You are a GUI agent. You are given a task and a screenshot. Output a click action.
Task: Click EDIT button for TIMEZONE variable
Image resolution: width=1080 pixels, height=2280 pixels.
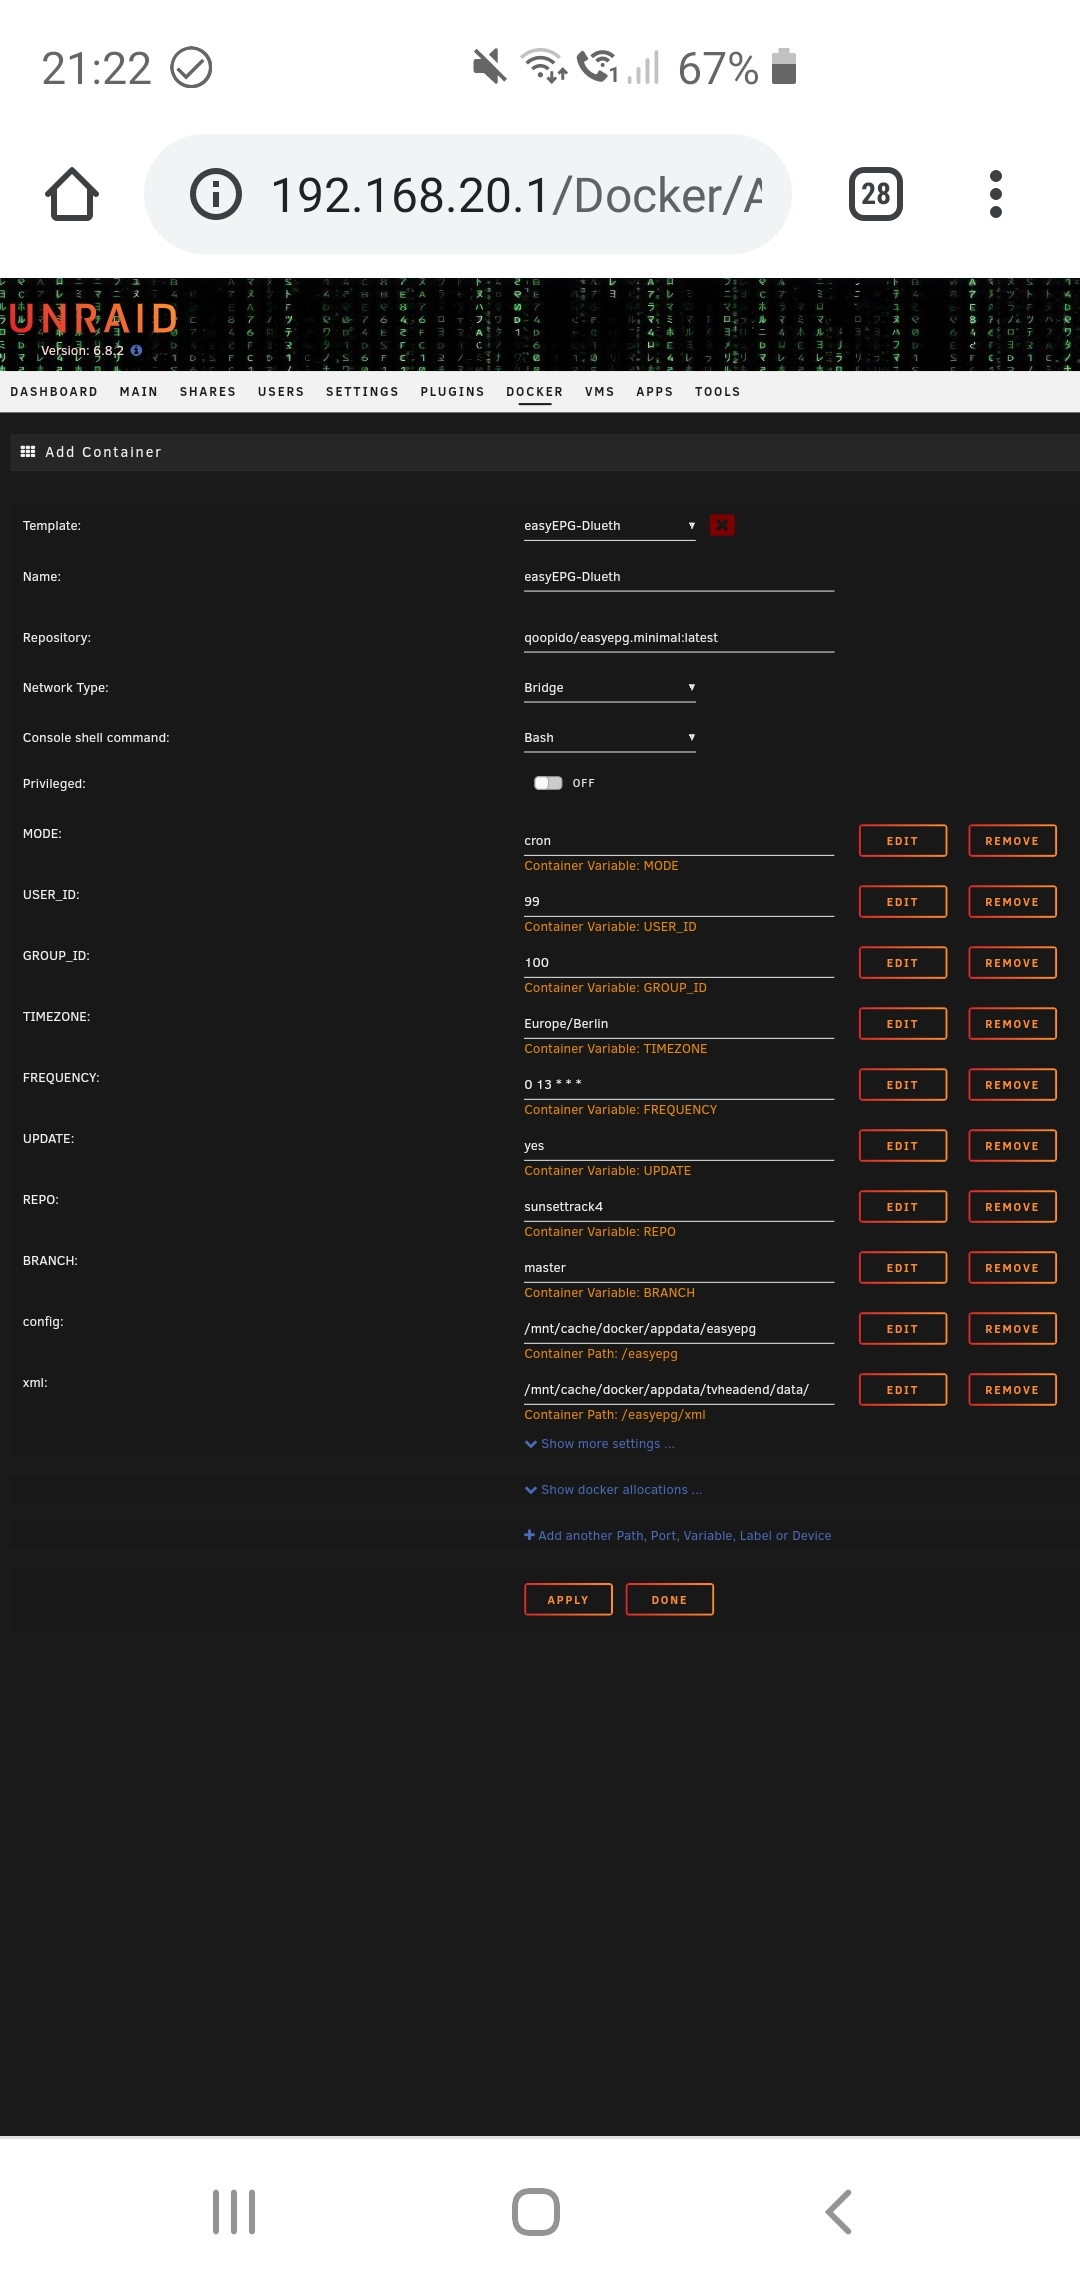[x=902, y=1024]
